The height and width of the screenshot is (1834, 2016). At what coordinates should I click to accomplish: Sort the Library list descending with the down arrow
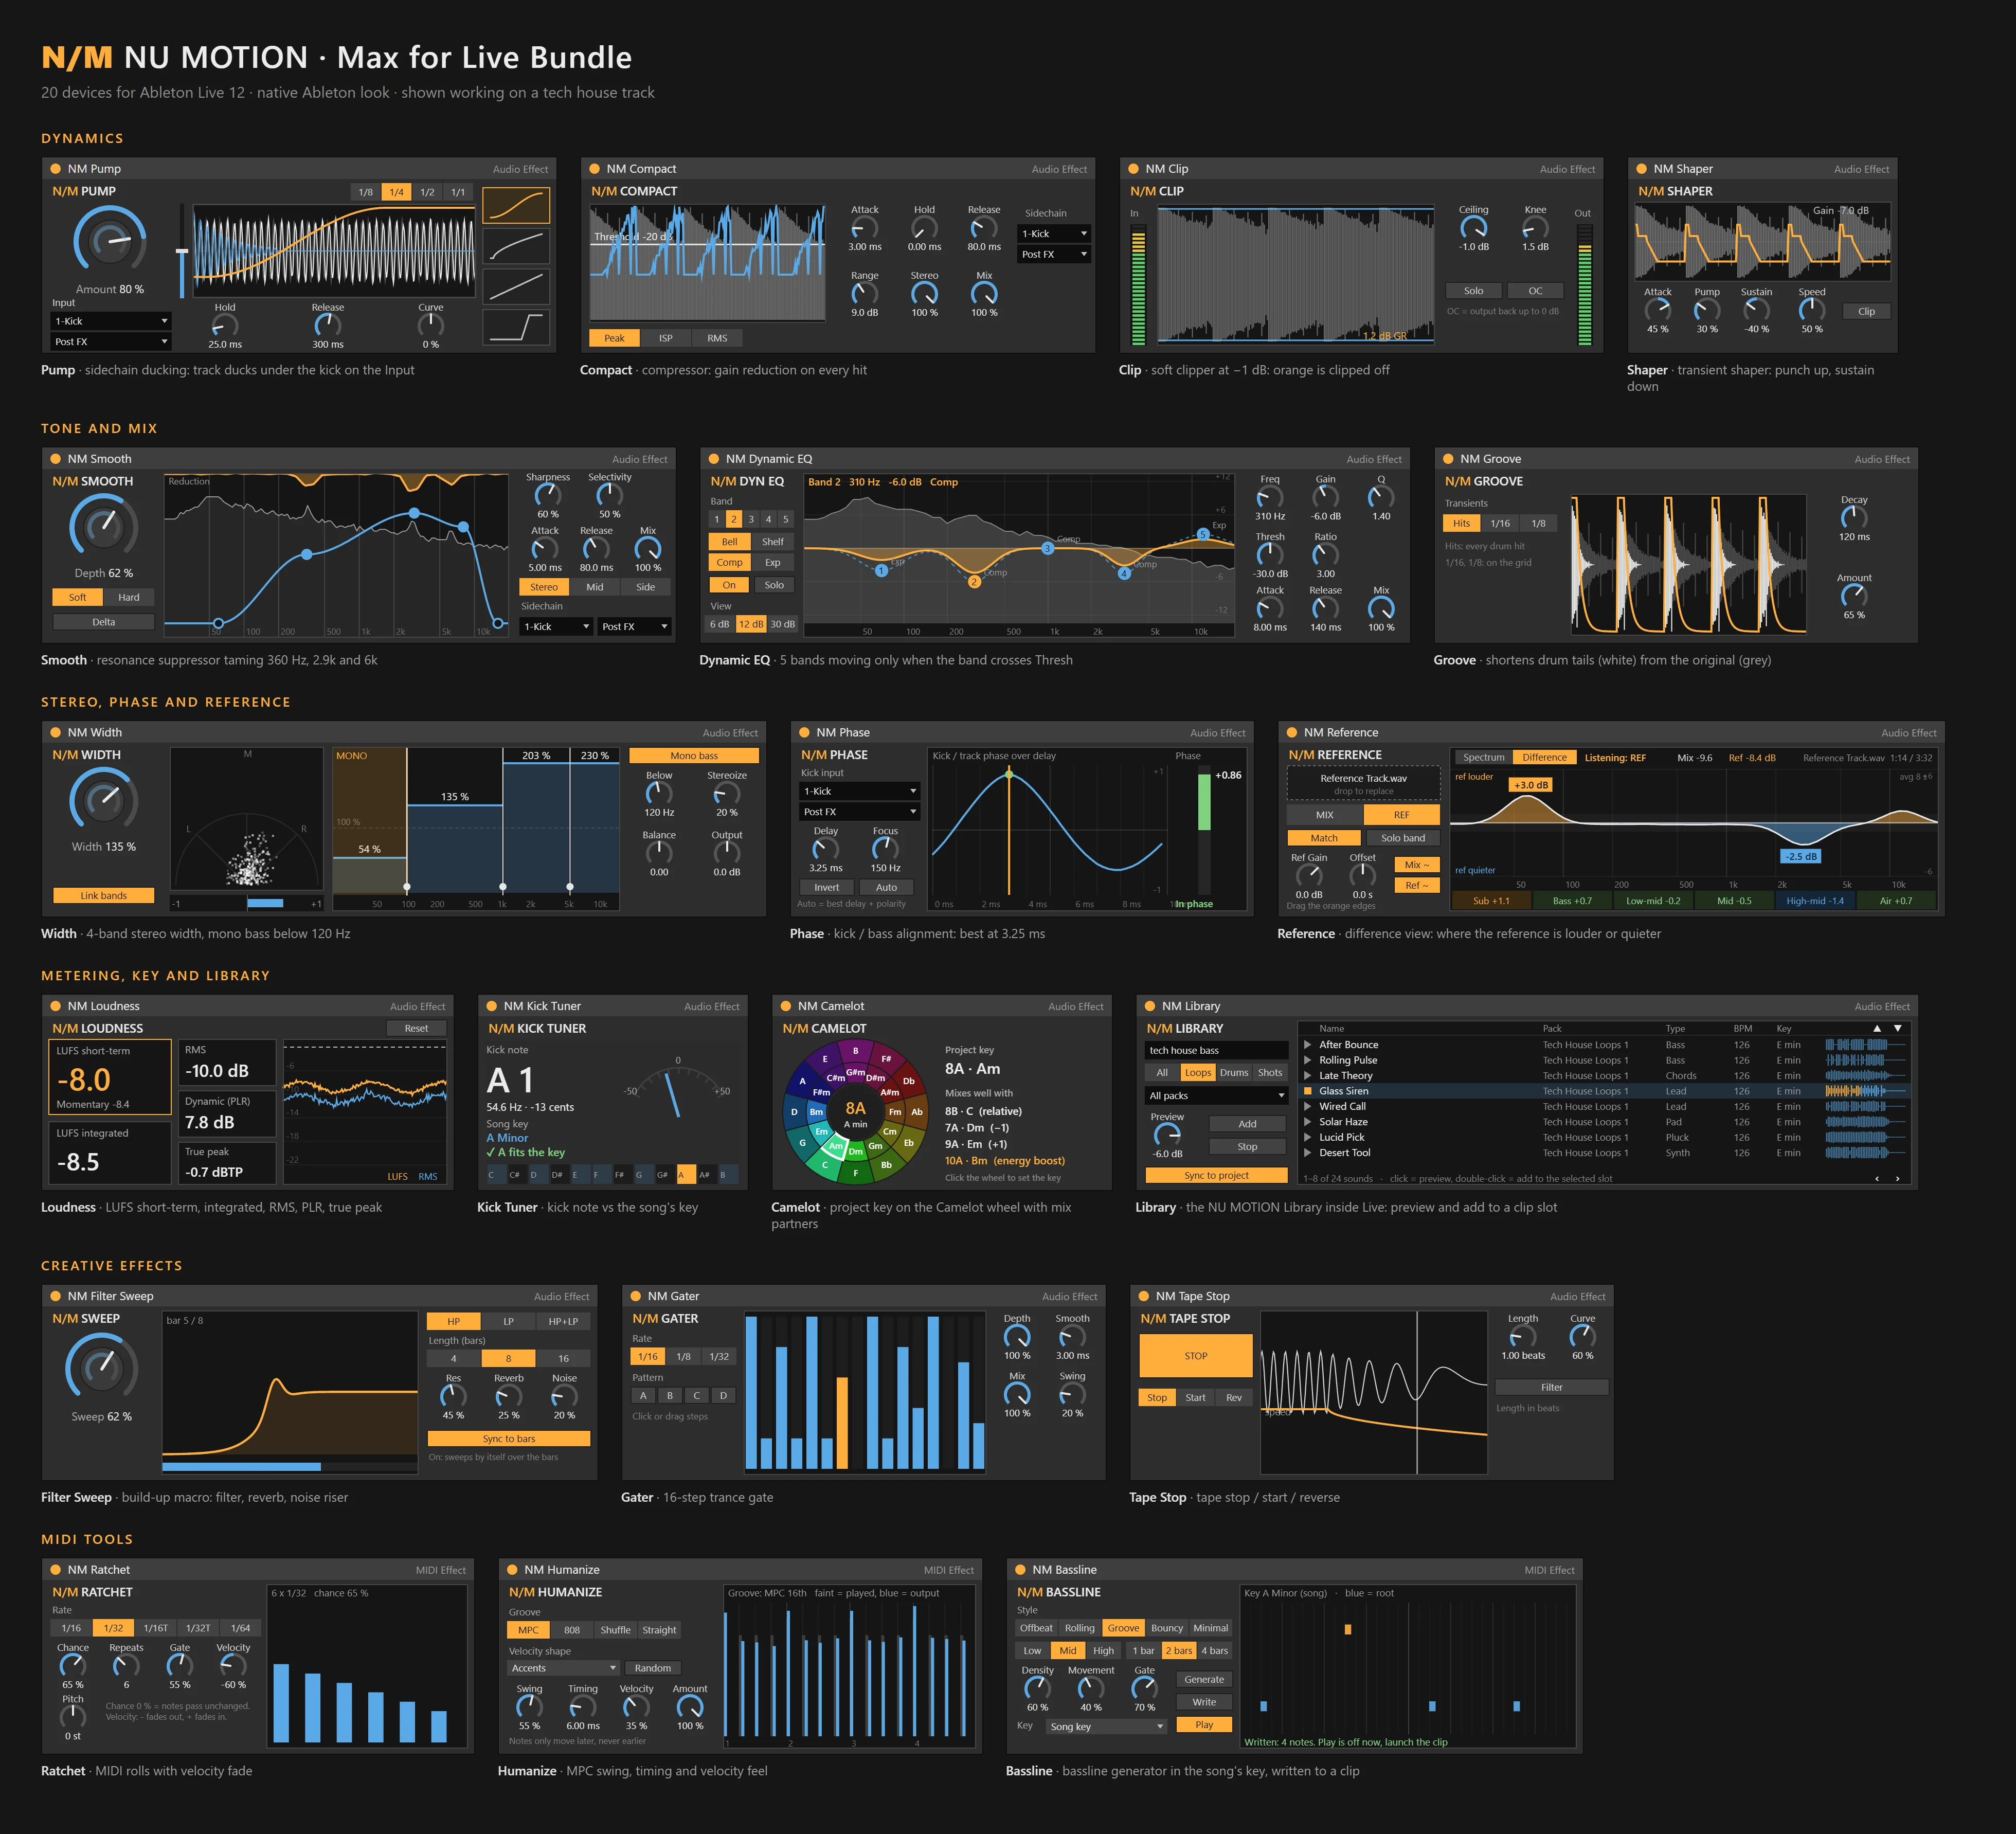[1898, 1028]
